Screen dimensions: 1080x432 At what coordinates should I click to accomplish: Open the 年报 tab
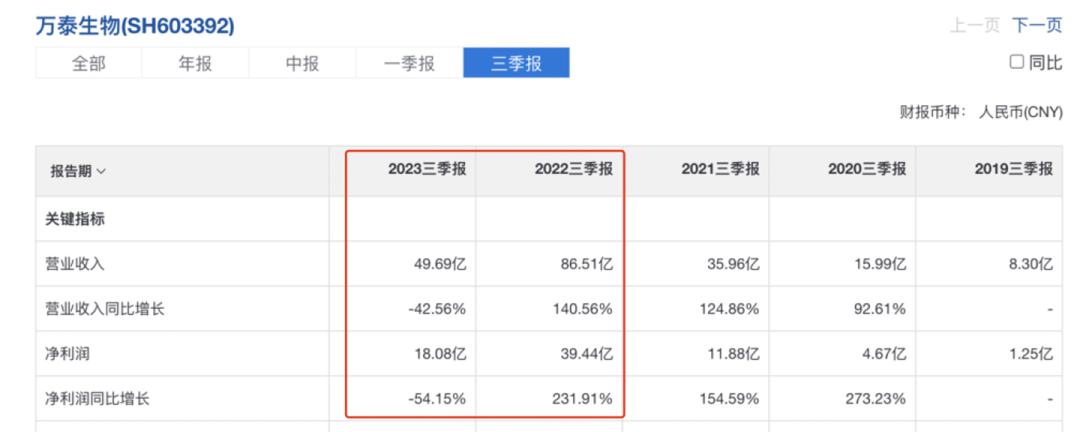[195, 63]
